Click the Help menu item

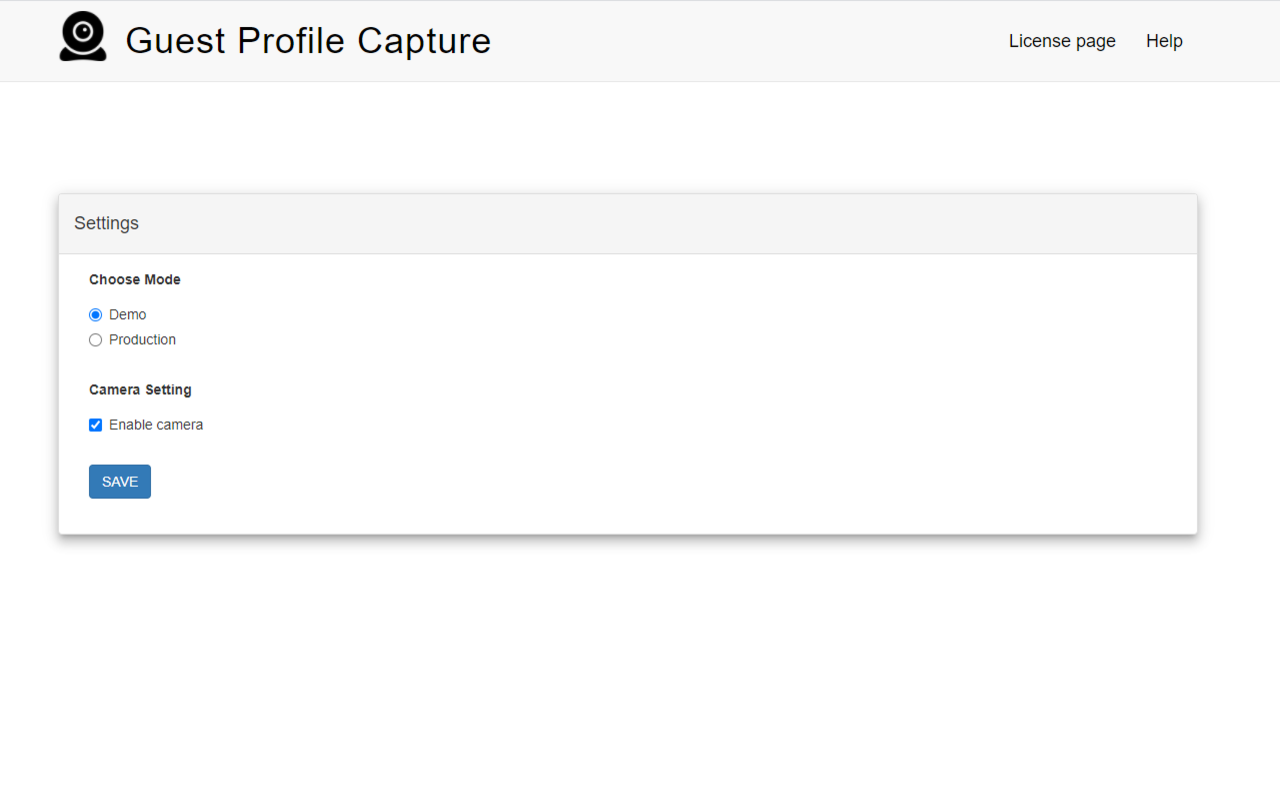(1164, 41)
